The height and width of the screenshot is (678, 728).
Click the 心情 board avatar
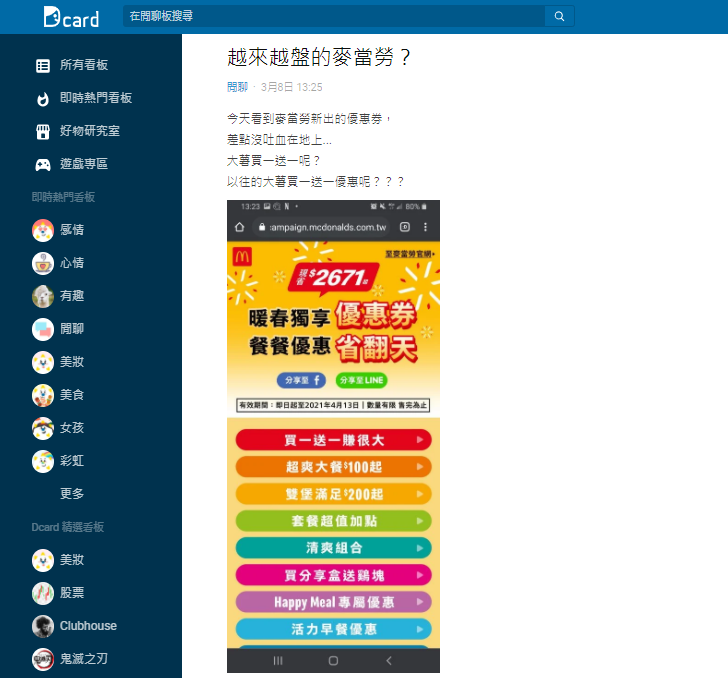(43, 263)
